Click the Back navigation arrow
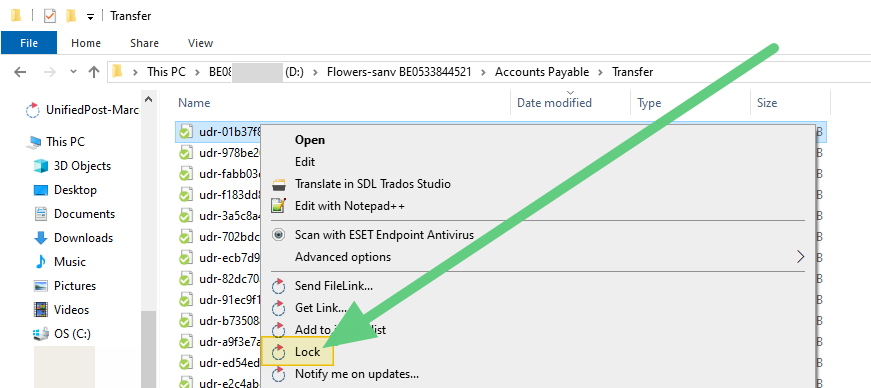 (x=20, y=72)
